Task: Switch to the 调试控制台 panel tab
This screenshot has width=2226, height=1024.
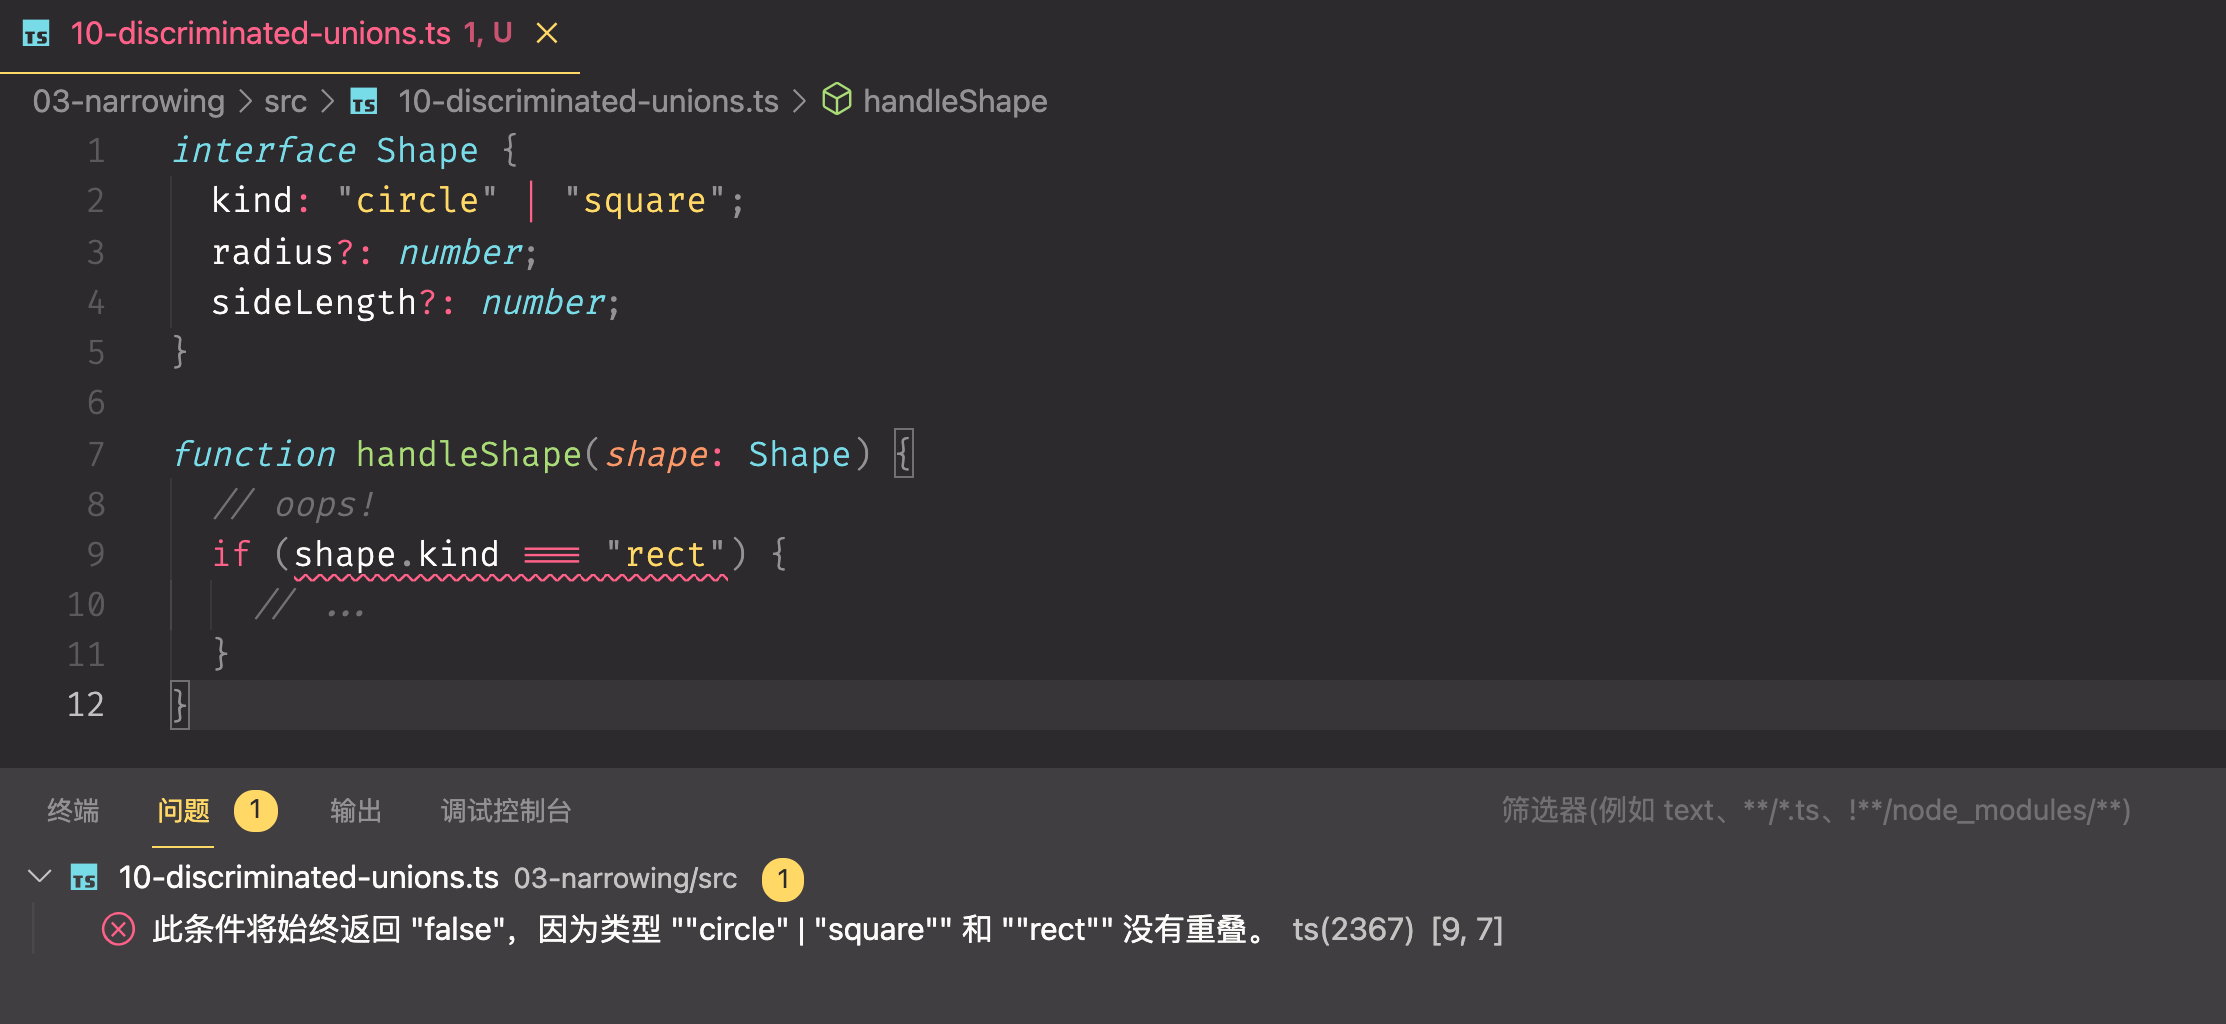Action: 506,810
